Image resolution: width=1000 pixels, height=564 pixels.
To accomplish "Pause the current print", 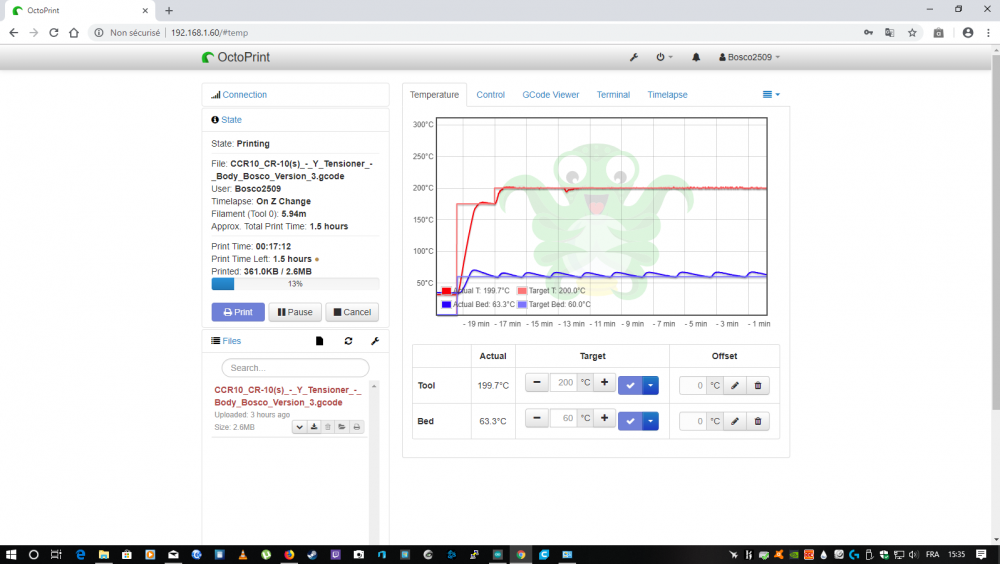I will (x=295, y=312).
